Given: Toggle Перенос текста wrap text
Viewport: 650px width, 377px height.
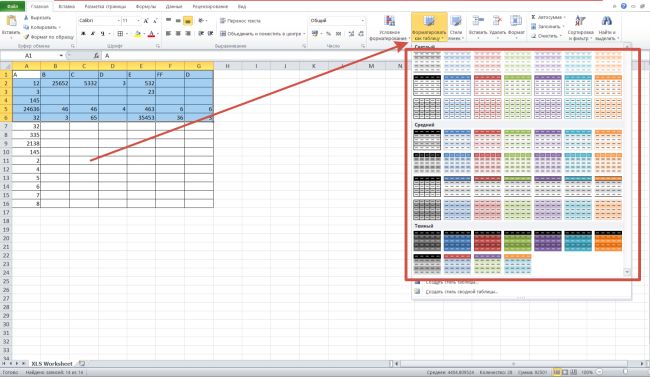Looking at the screenshot, I should tap(240, 21).
